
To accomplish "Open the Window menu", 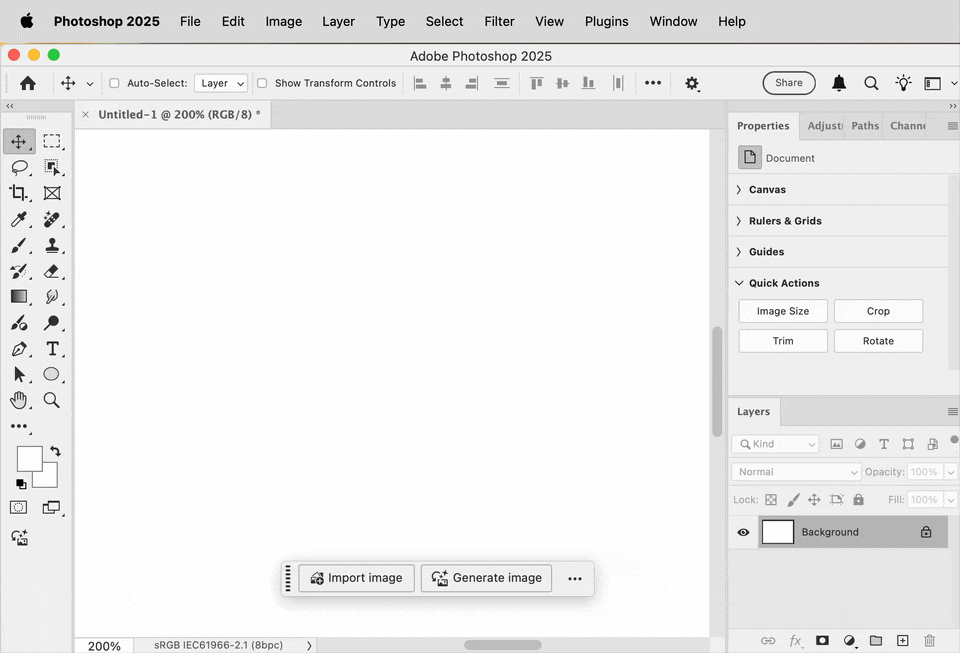I will [x=673, y=21].
